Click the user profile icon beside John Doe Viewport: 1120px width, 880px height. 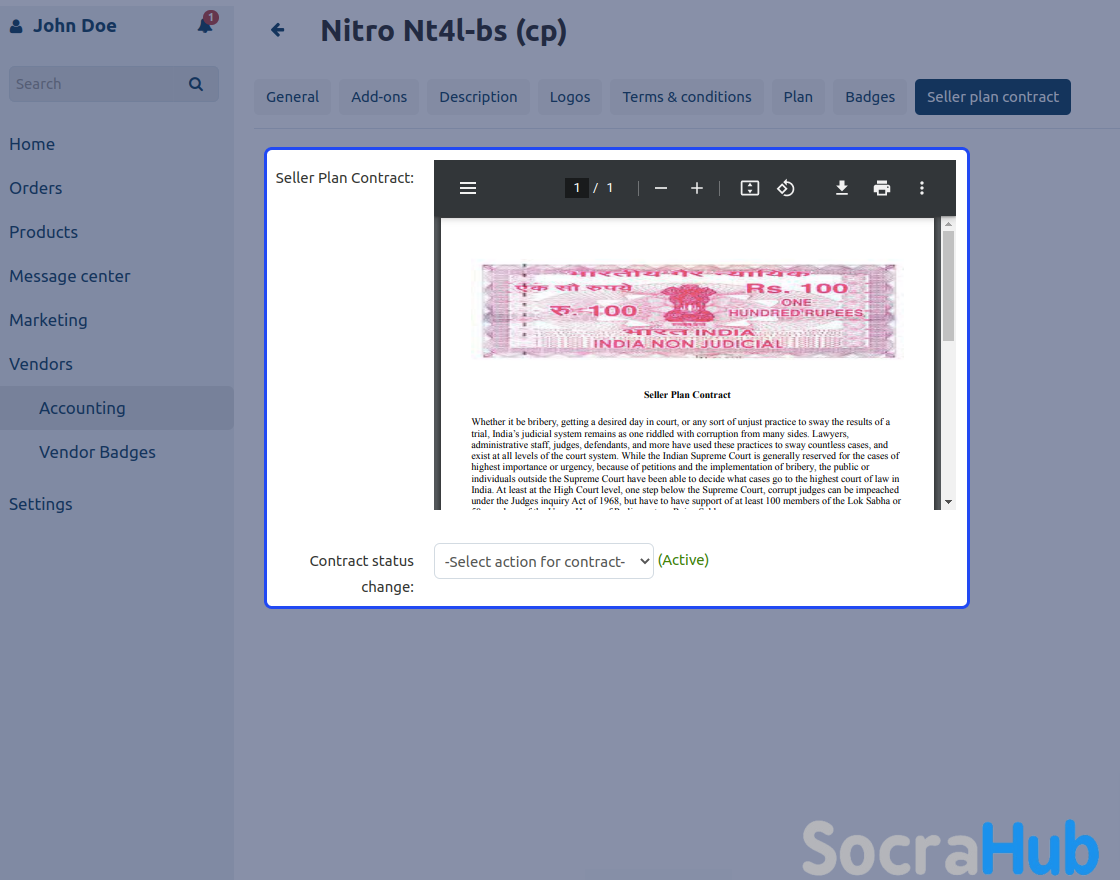[x=16, y=26]
